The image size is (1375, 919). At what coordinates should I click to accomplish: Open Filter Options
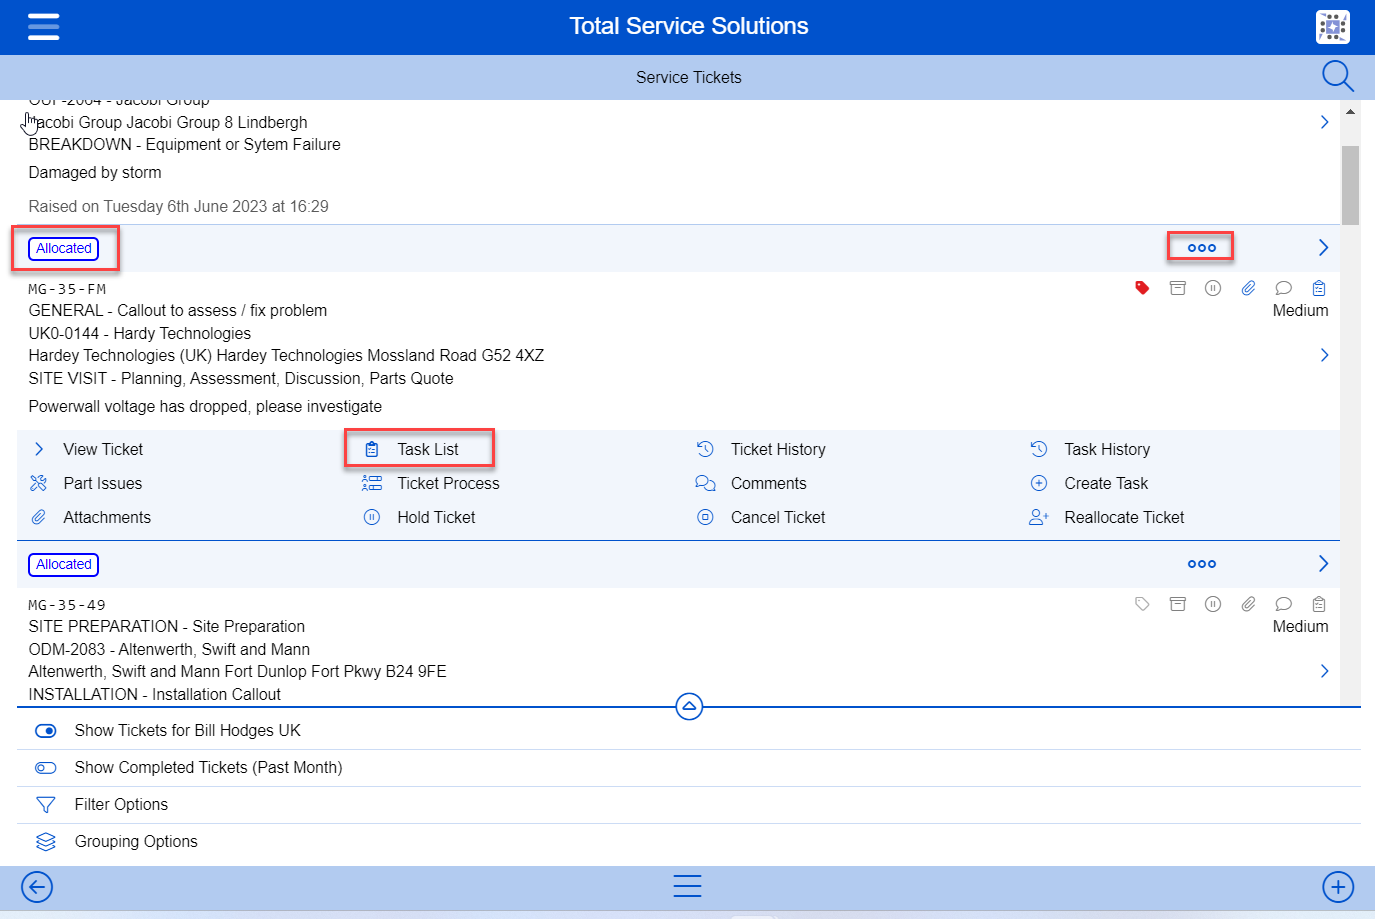point(121,804)
